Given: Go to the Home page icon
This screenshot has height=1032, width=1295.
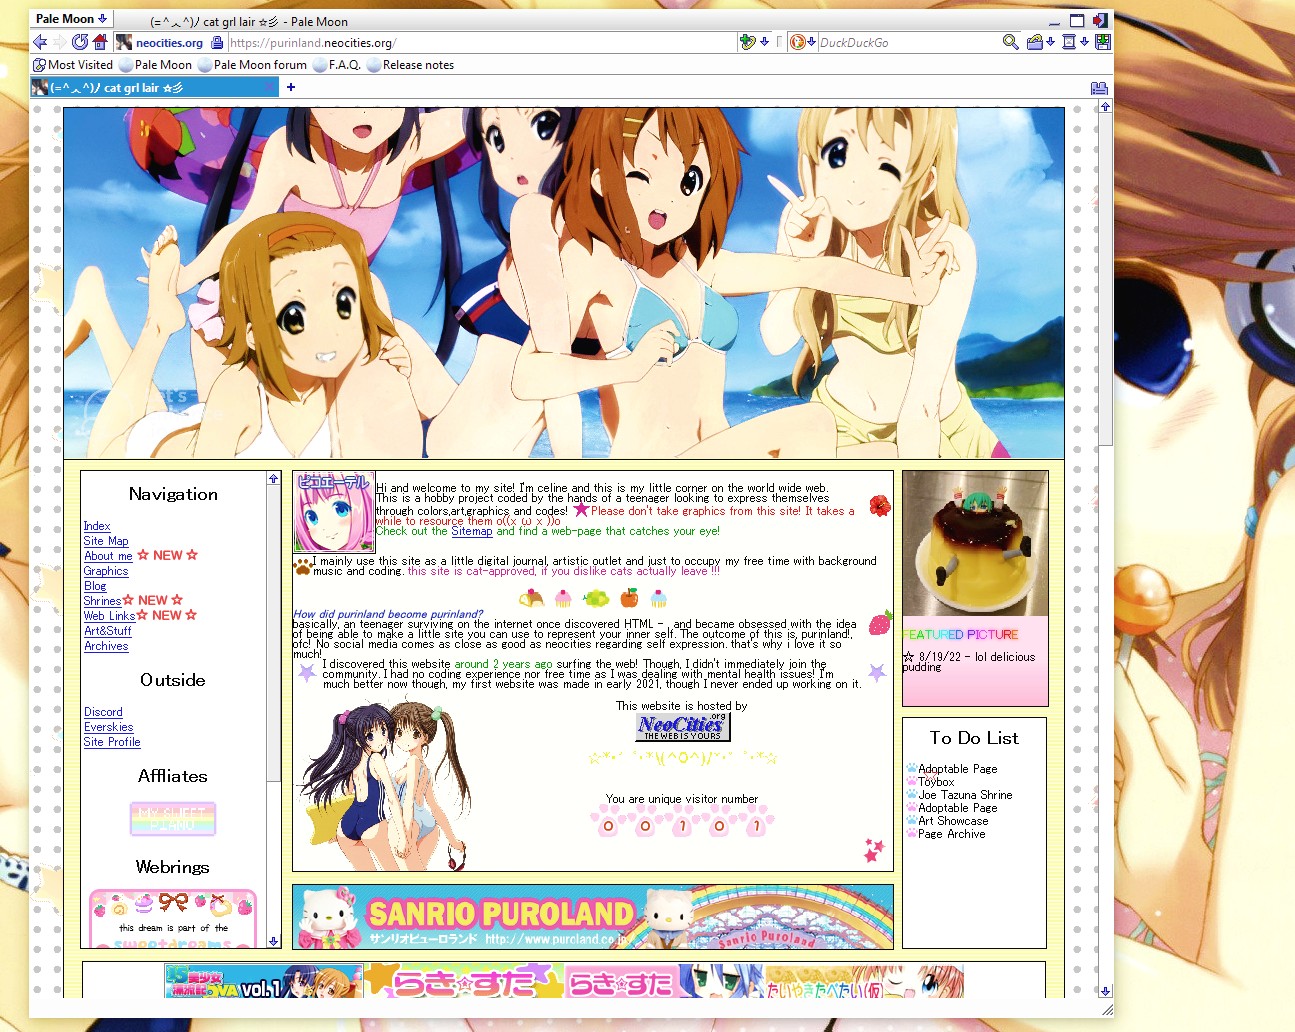Looking at the screenshot, I should coord(100,42).
